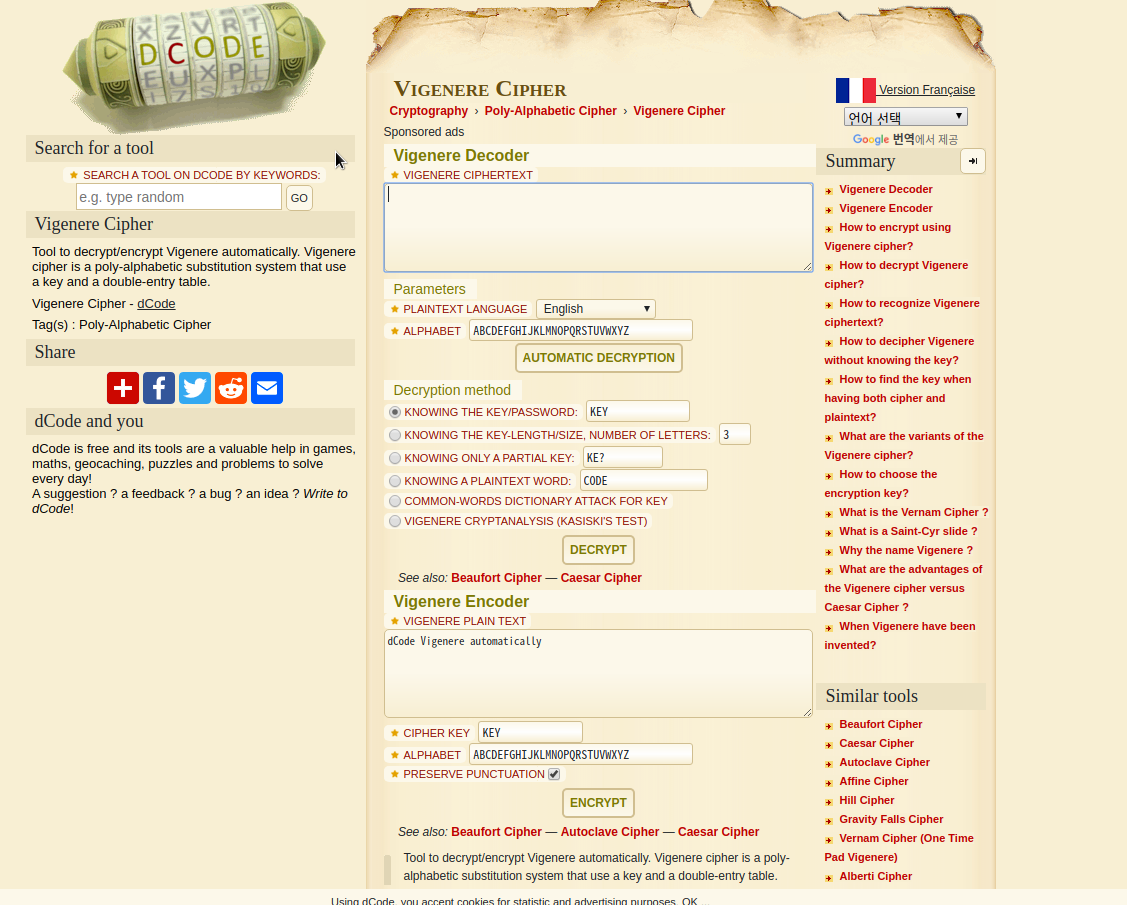Open Vernam Cipher (One Time Pad) link
The height and width of the screenshot is (905, 1127).
(899, 847)
